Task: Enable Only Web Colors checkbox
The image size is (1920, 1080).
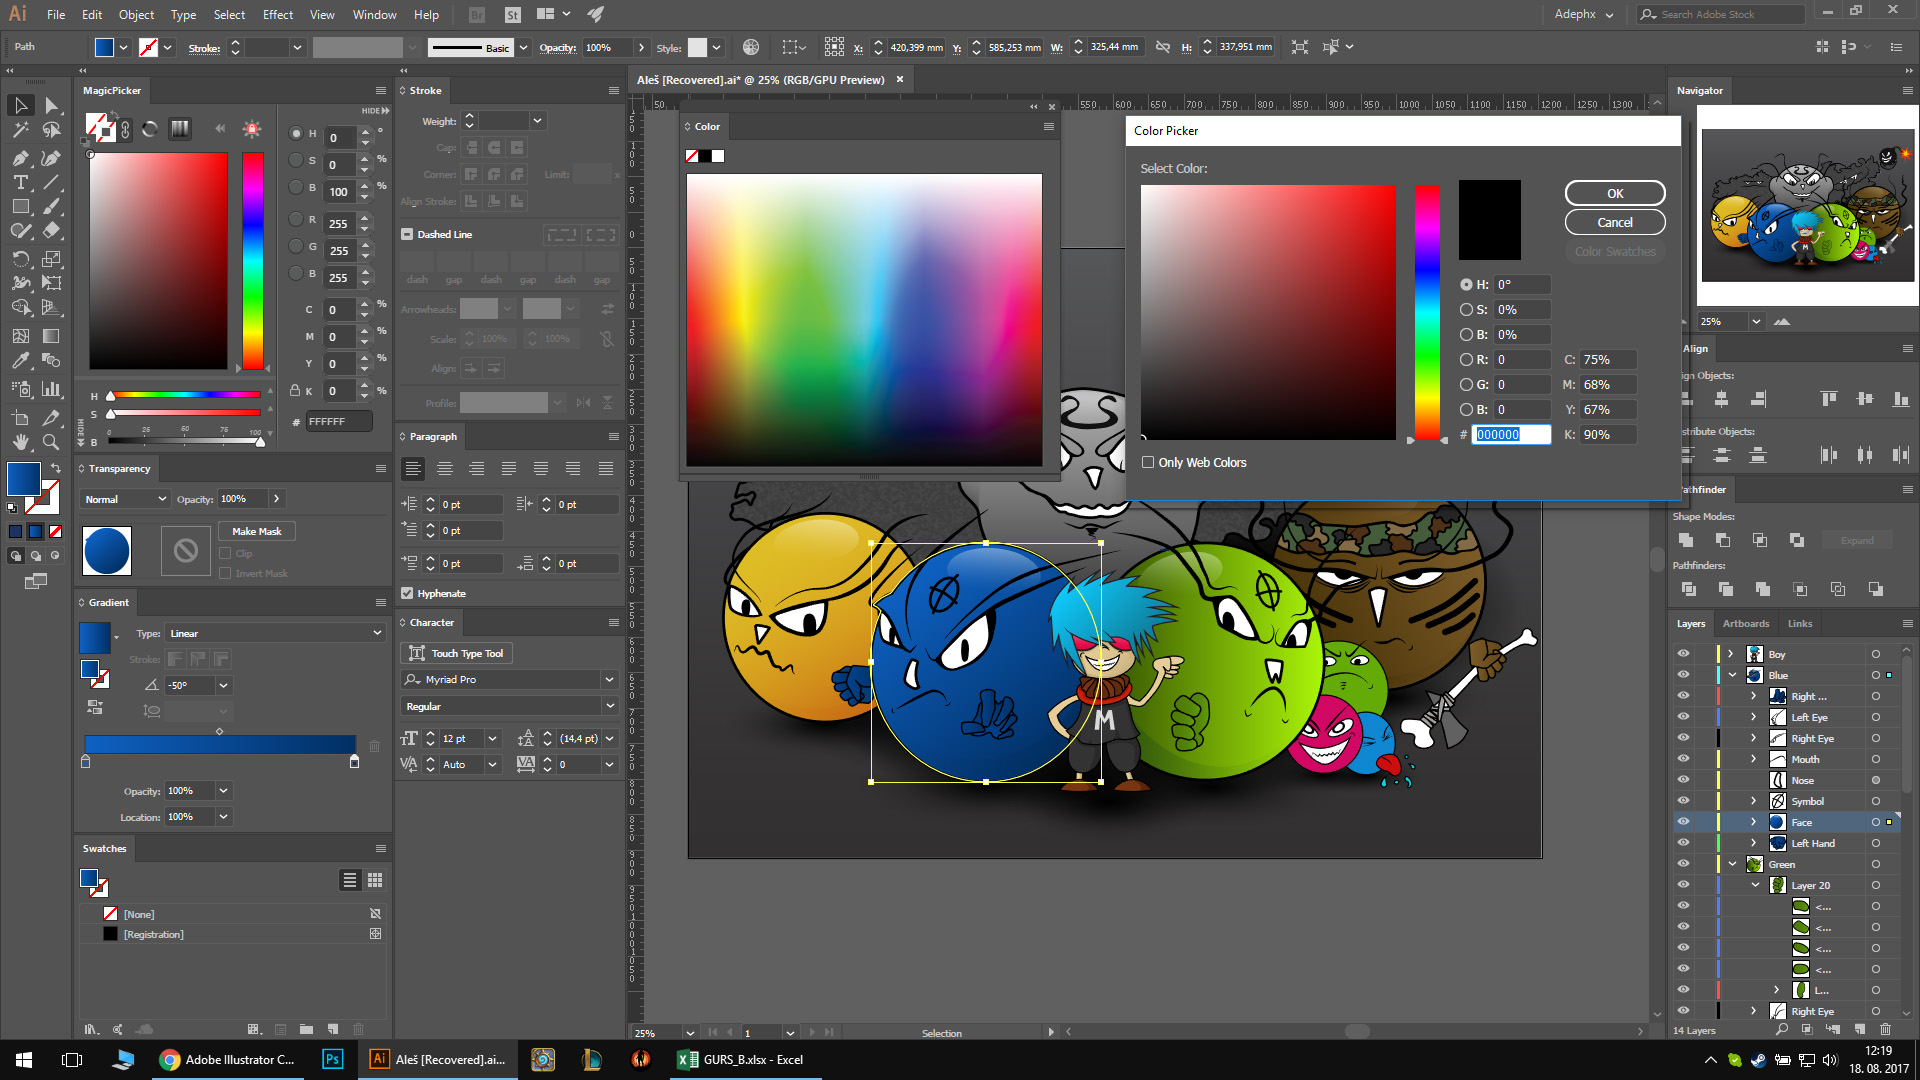Action: (x=1147, y=463)
